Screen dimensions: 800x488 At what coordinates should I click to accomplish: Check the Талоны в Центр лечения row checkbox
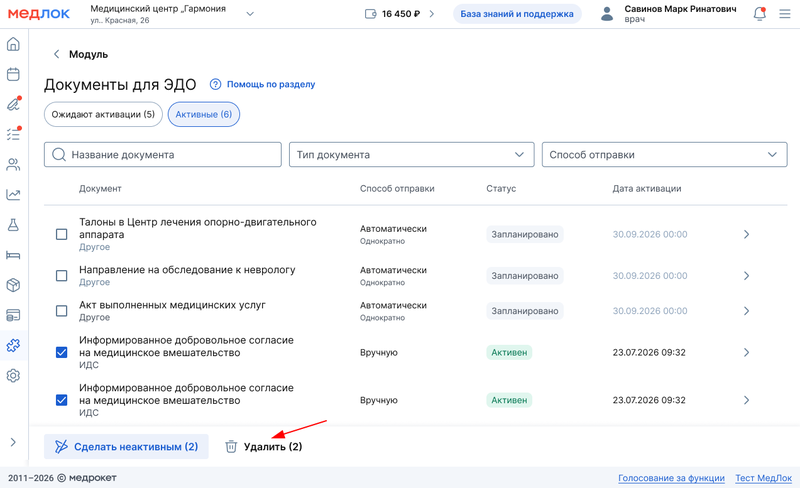(61, 234)
